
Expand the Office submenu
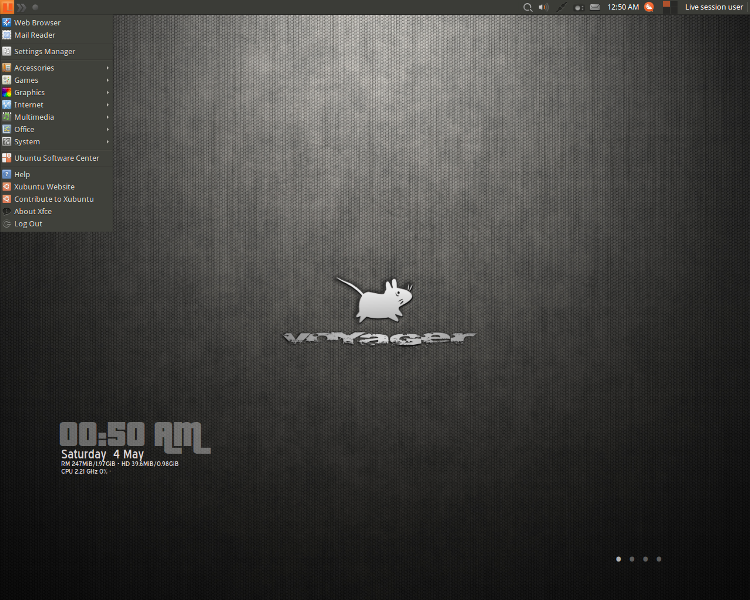click(x=56, y=129)
